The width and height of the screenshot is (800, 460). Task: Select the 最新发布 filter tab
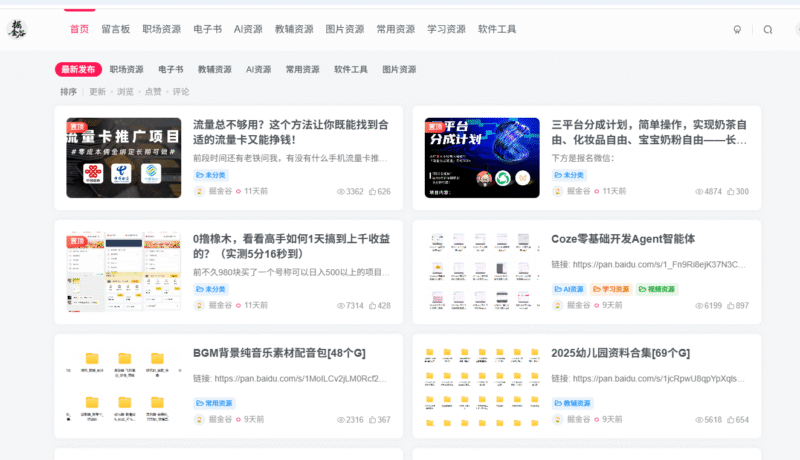[x=78, y=69]
